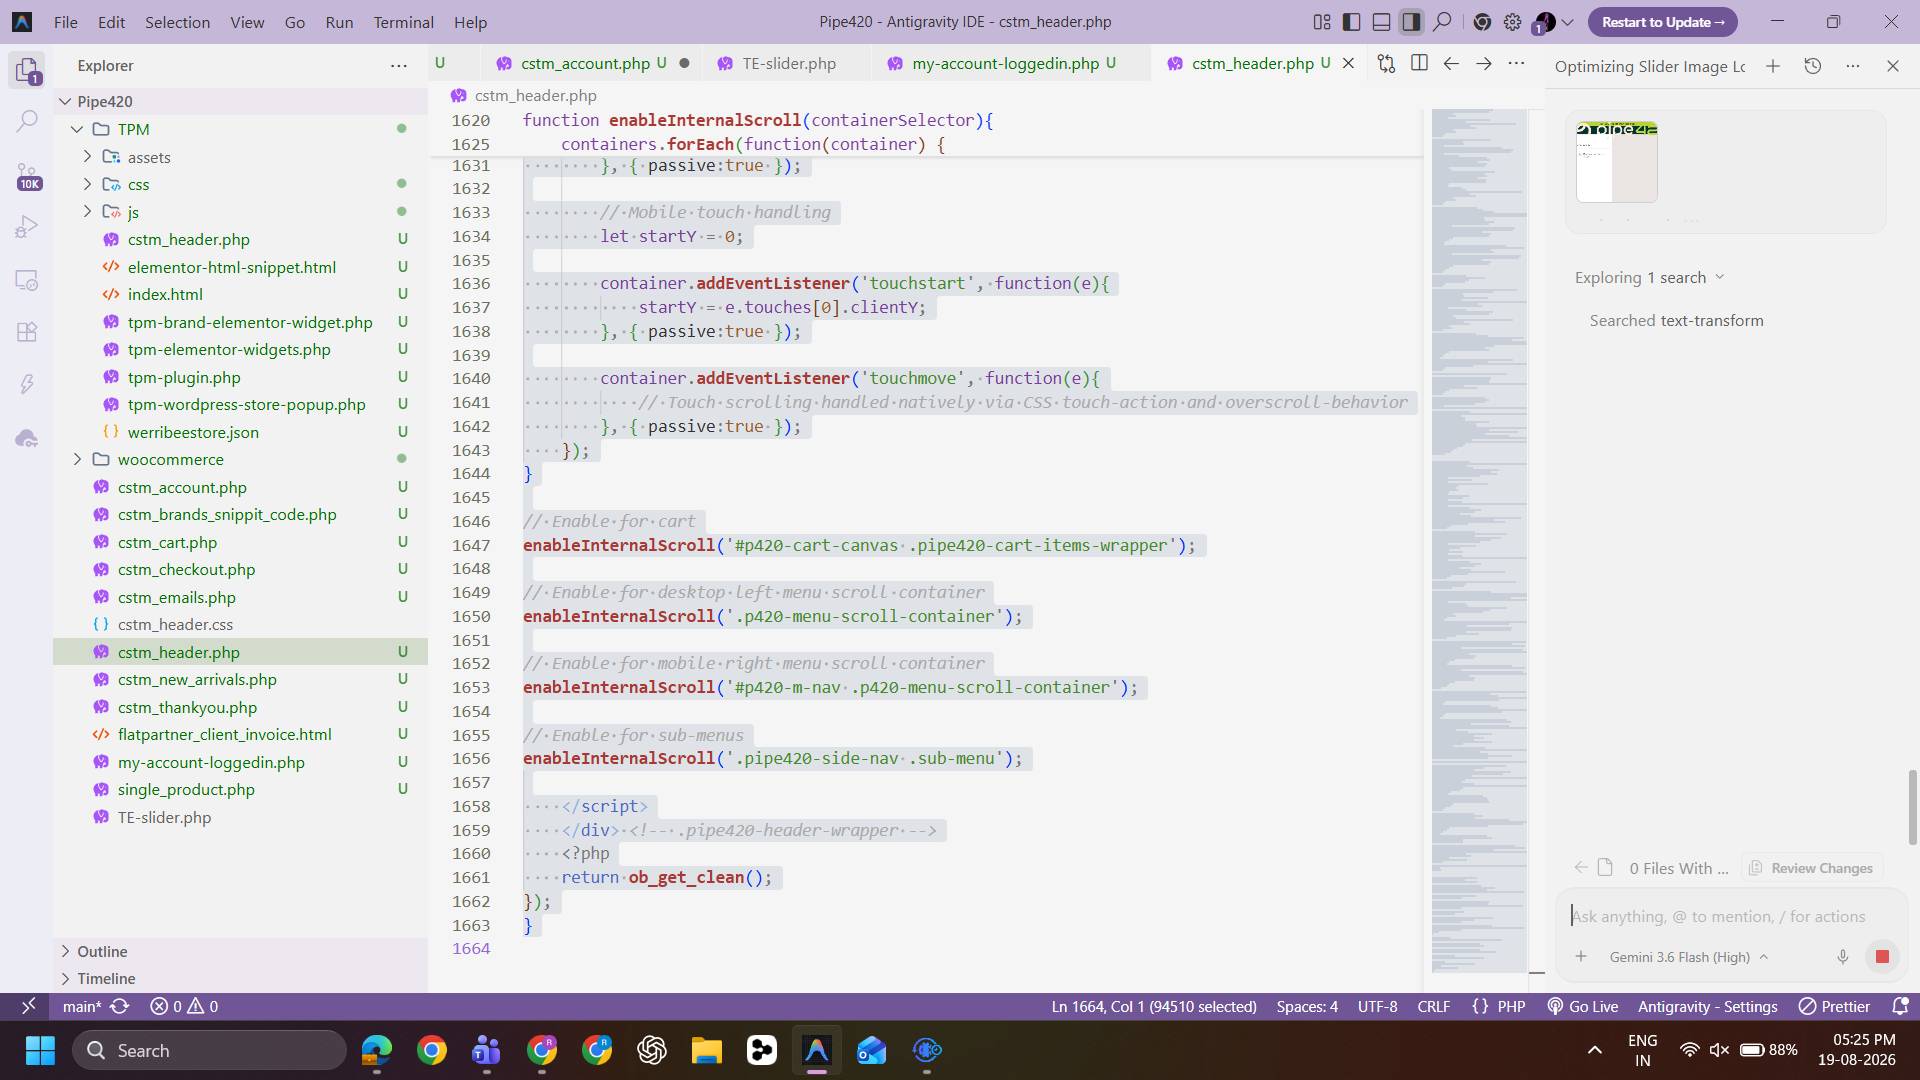Screen dimensions: 1920x1080
Task: Open the Gemini 3.6 Flash model dropdown
Action: [1689, 957]
